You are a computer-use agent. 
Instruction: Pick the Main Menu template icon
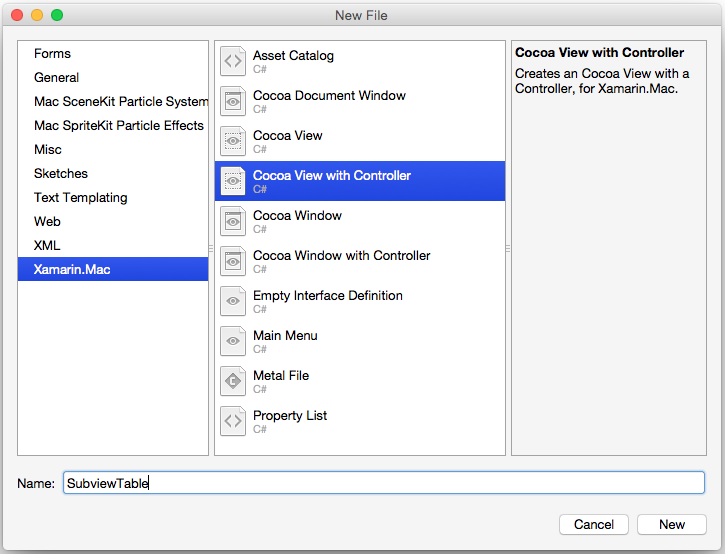pyautogui.click(x=233, y=341)
